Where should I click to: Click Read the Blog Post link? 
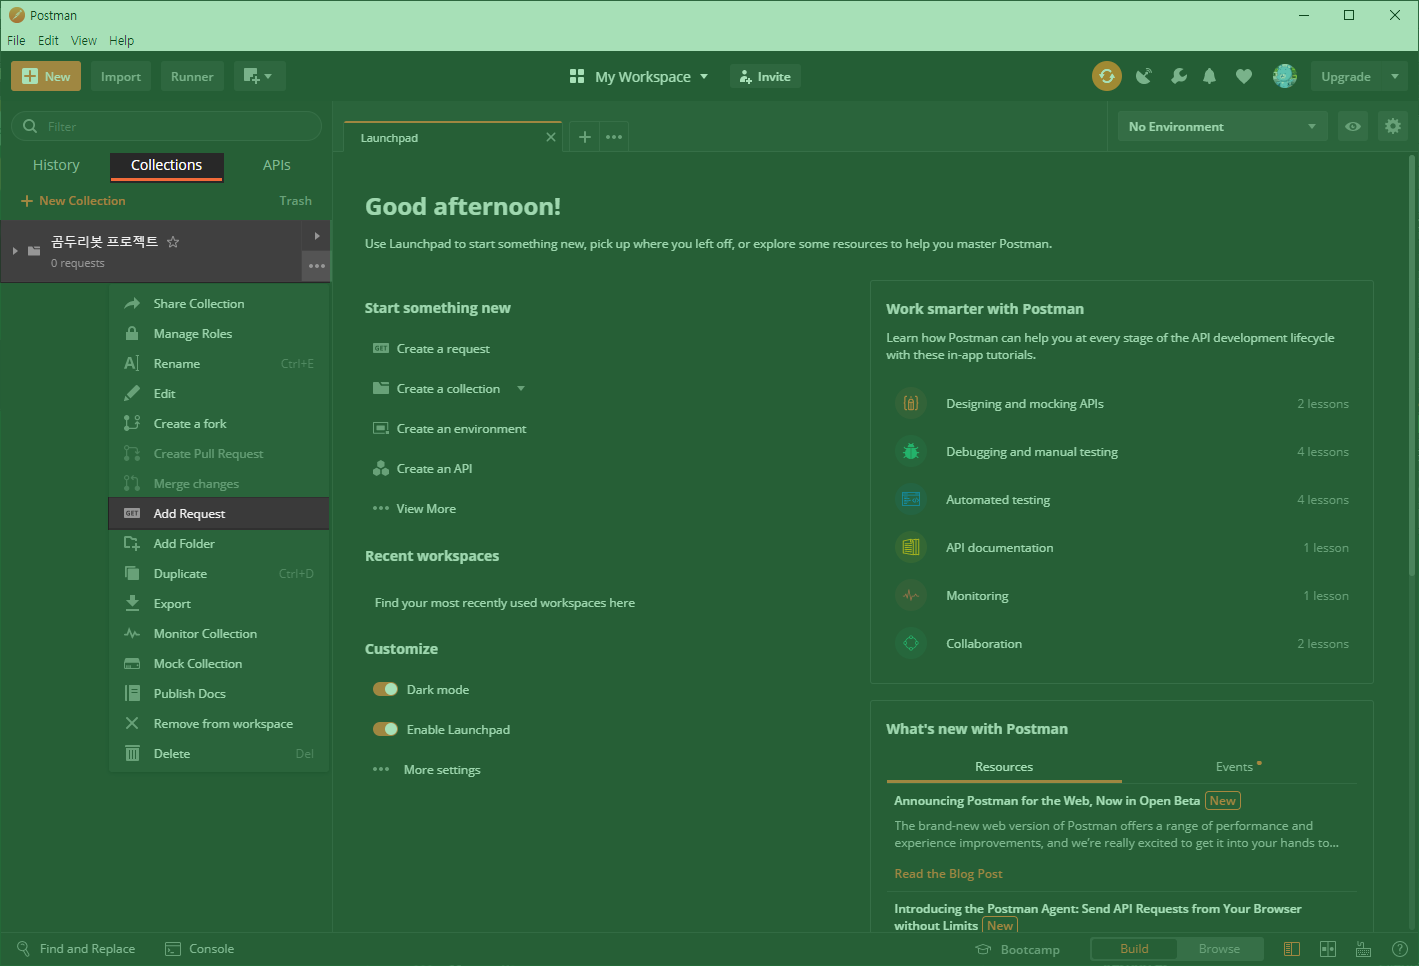coord(948,874)
